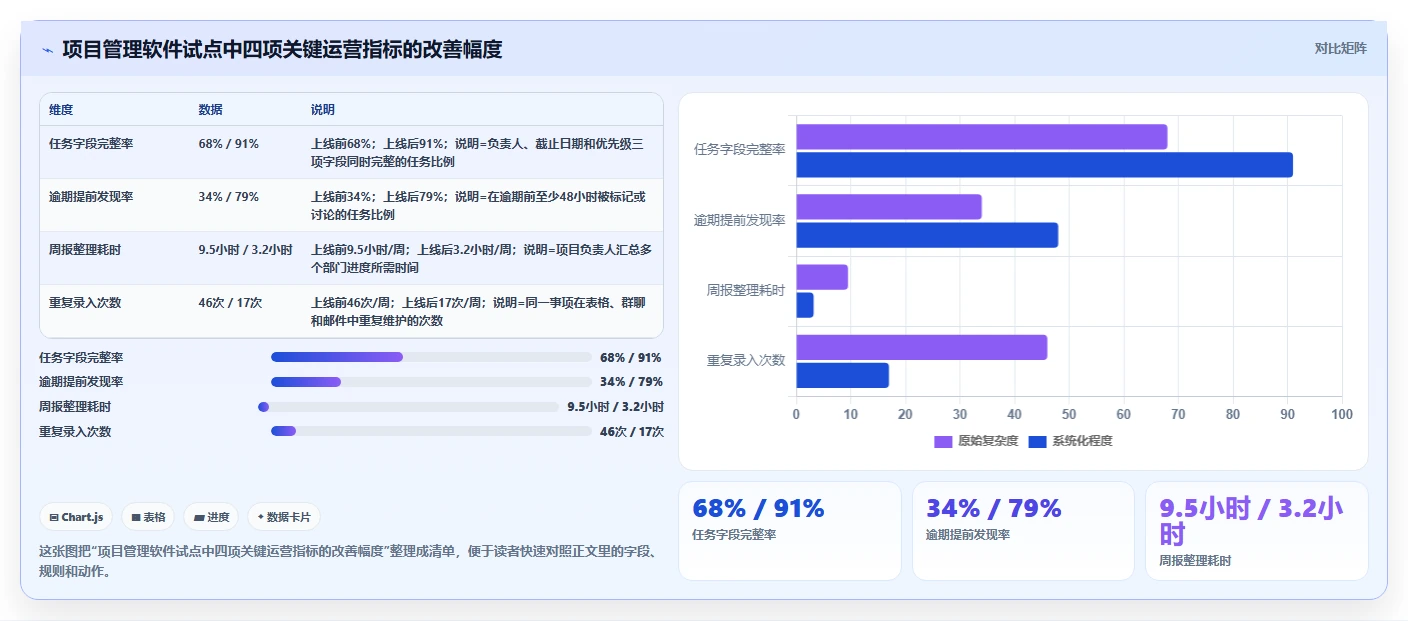
Task: Open the 34% / 79% data card
Action: coord(1023,531)
